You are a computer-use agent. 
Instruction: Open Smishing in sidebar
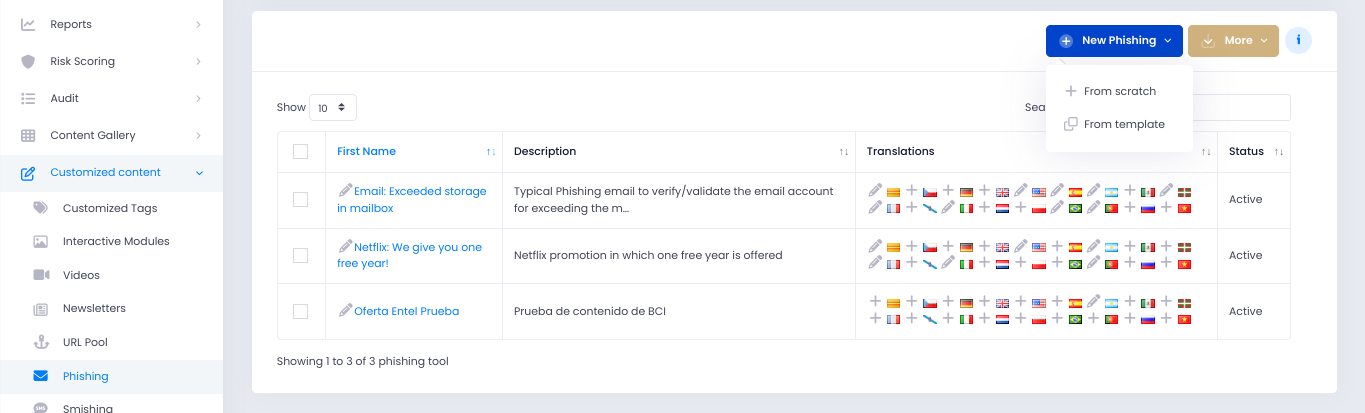click(x=87, y=408)
